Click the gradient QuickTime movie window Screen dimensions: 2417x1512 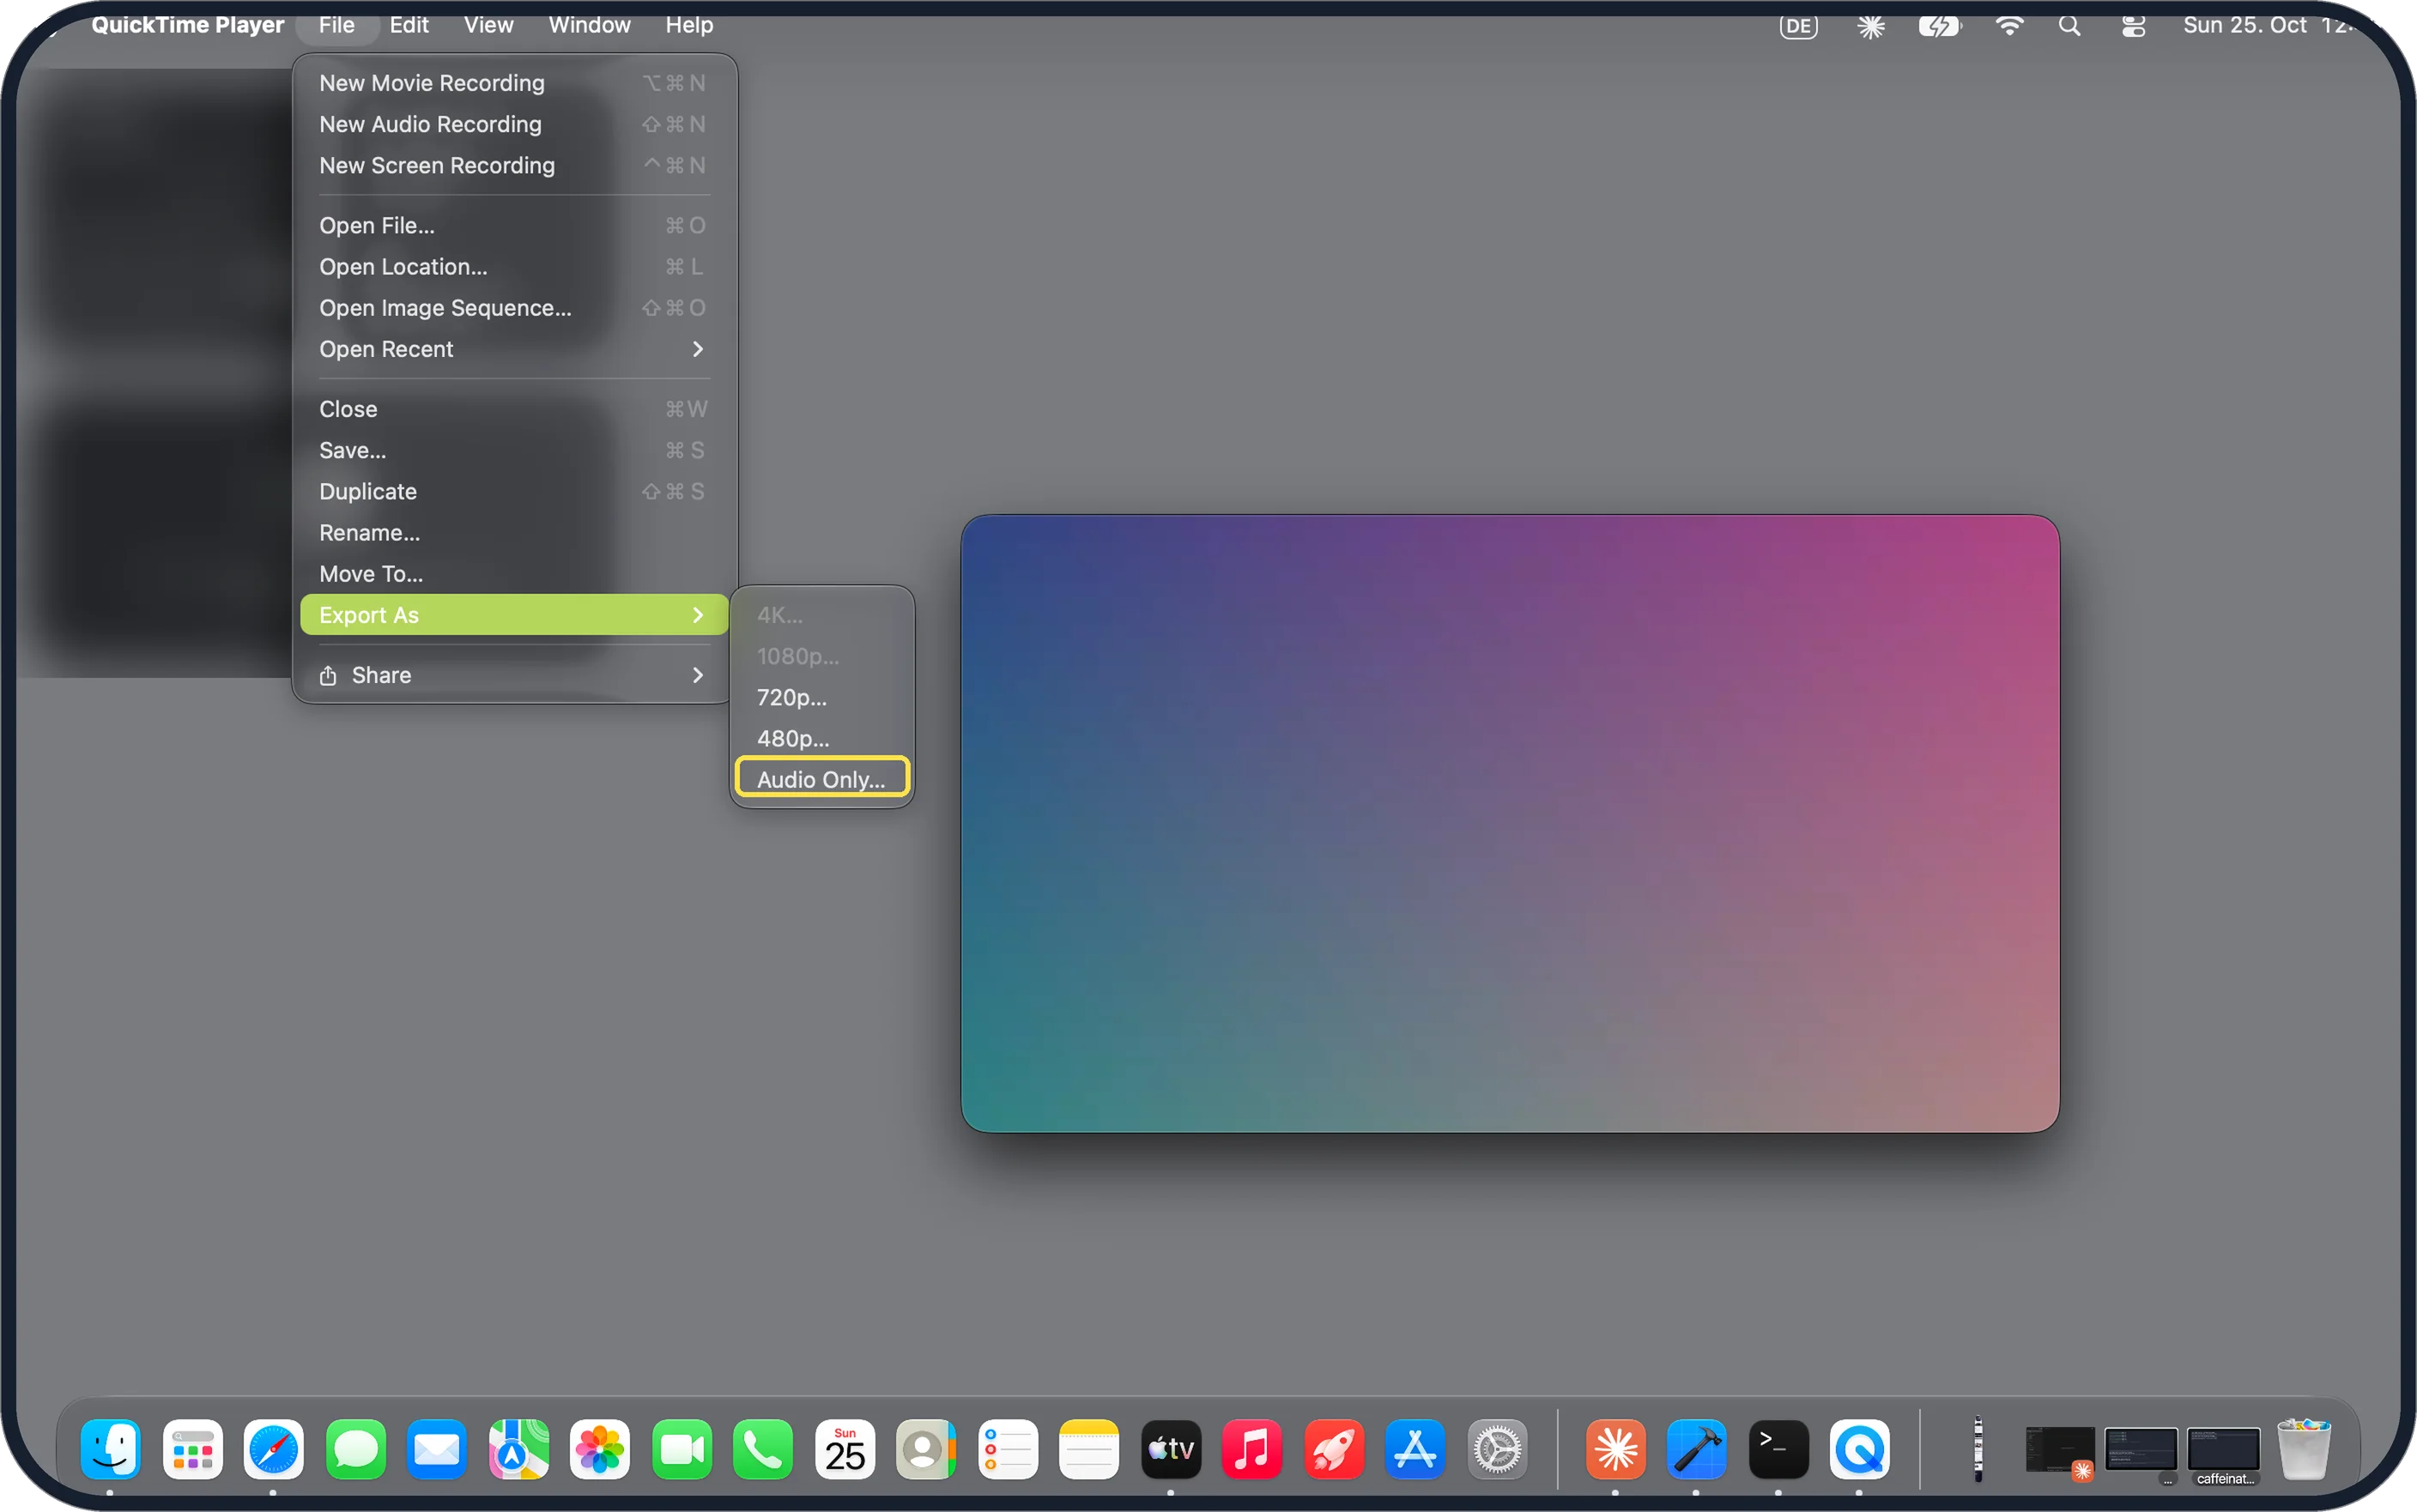(1509, 823)
